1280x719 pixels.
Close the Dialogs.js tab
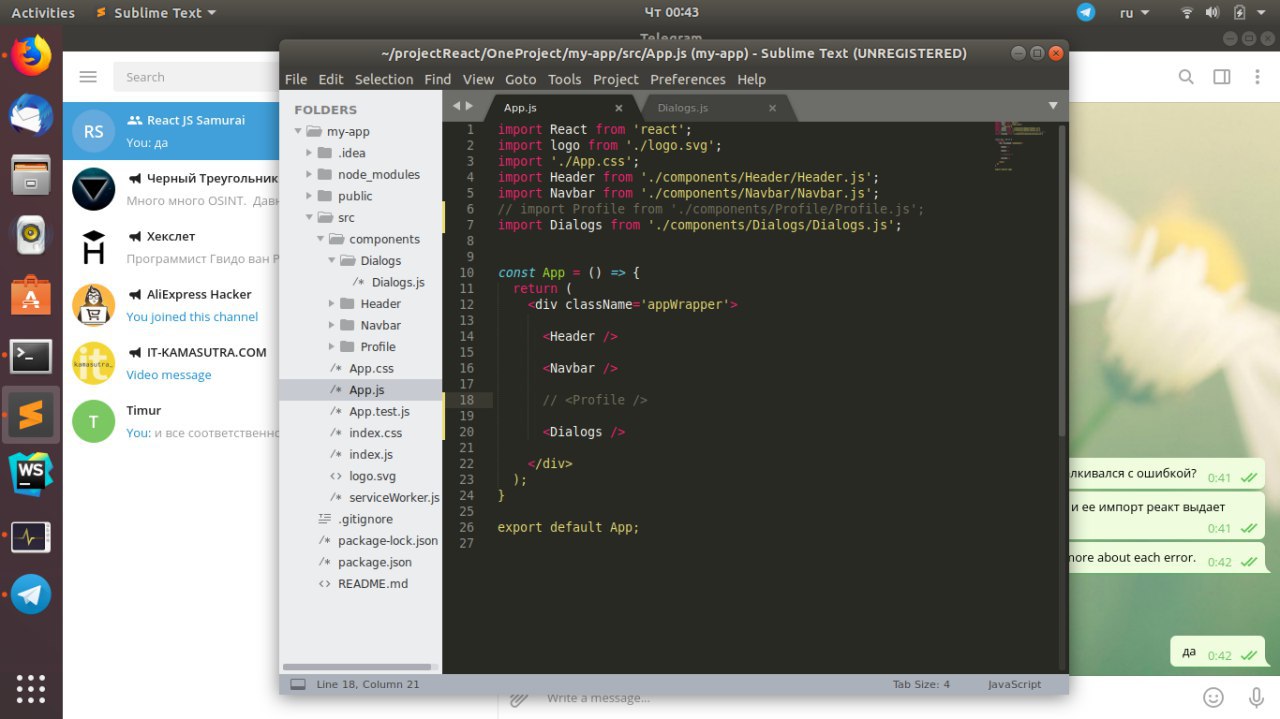click(772, 108)
